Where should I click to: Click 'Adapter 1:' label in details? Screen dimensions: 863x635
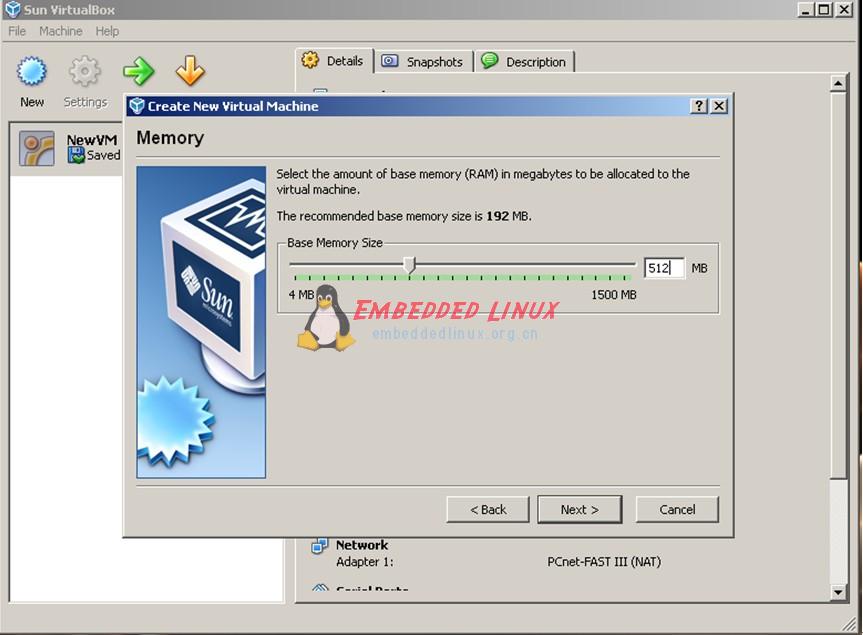pos(364,562)
